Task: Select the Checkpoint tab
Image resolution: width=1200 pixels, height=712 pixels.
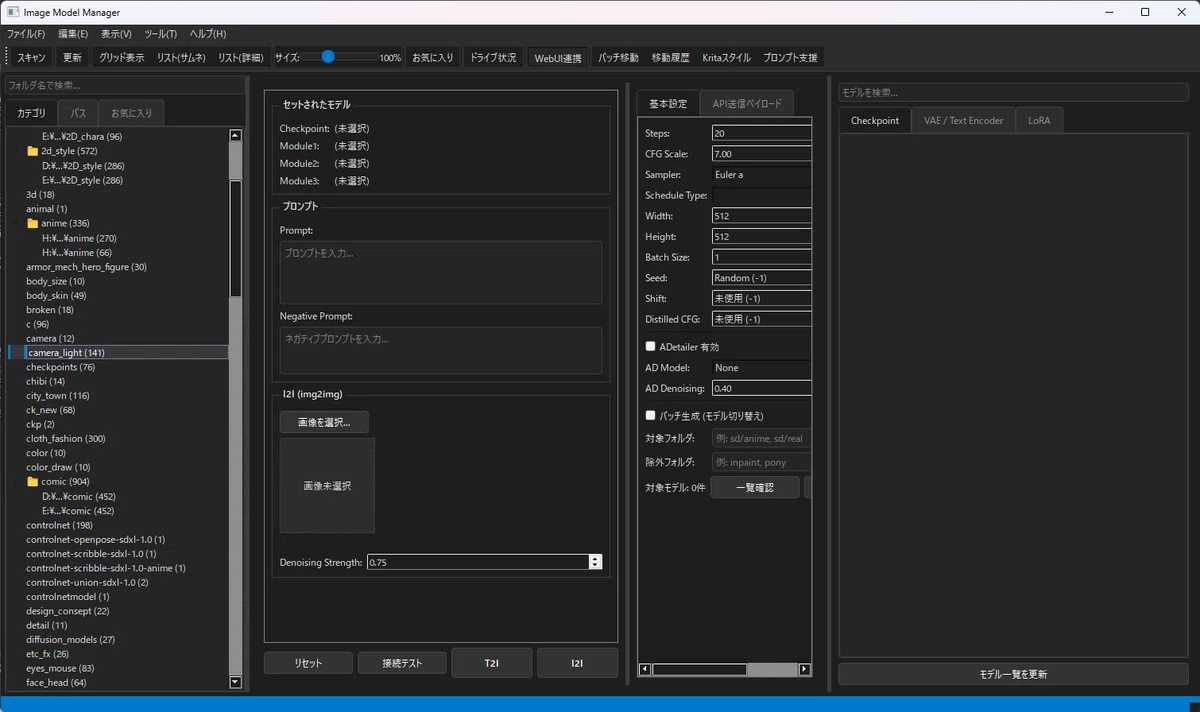Action: coord(875,120)
